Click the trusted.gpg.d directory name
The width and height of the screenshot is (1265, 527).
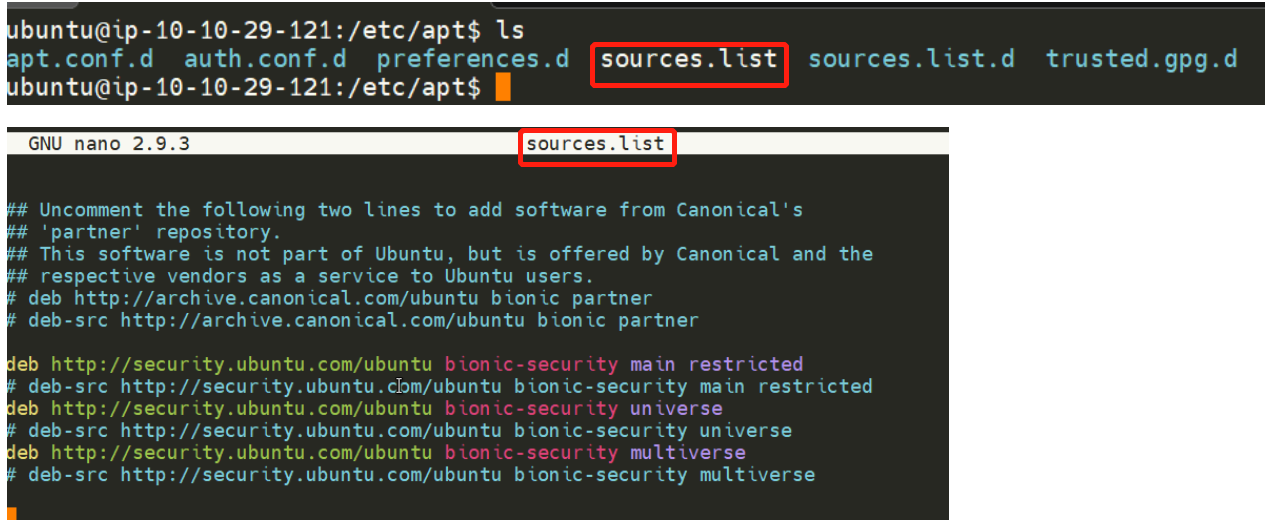point(1141,59)
